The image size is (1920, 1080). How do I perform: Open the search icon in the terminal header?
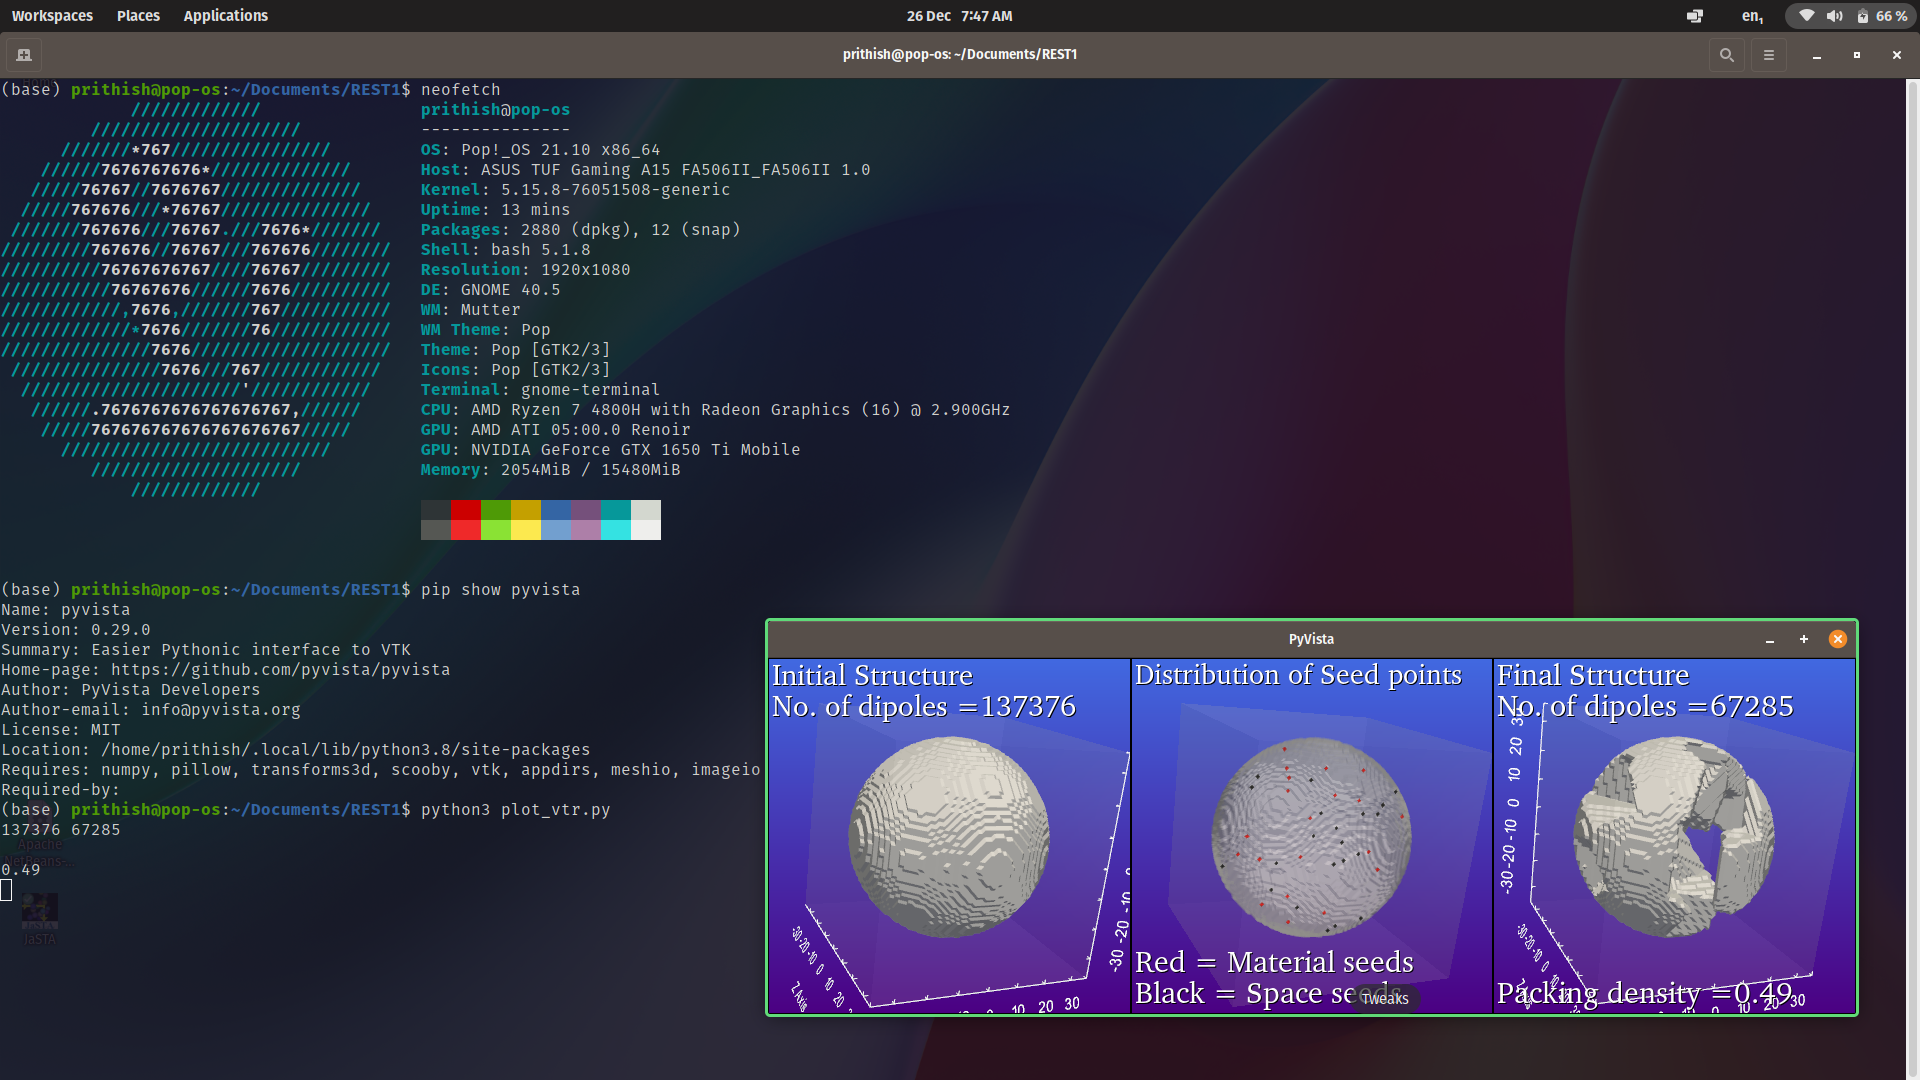[1726, 55]
